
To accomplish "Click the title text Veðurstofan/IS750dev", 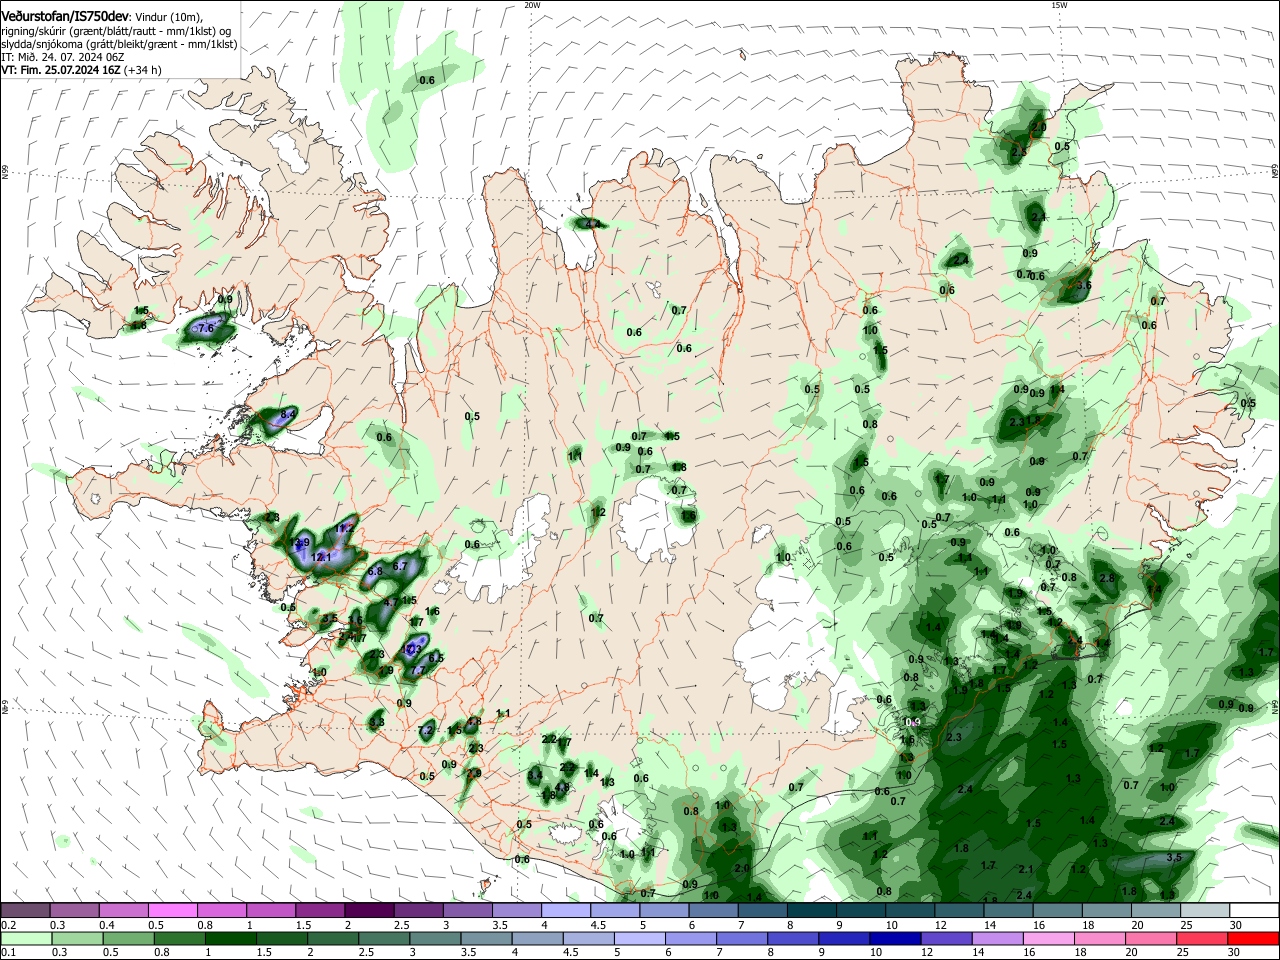I will pos(64,17).
